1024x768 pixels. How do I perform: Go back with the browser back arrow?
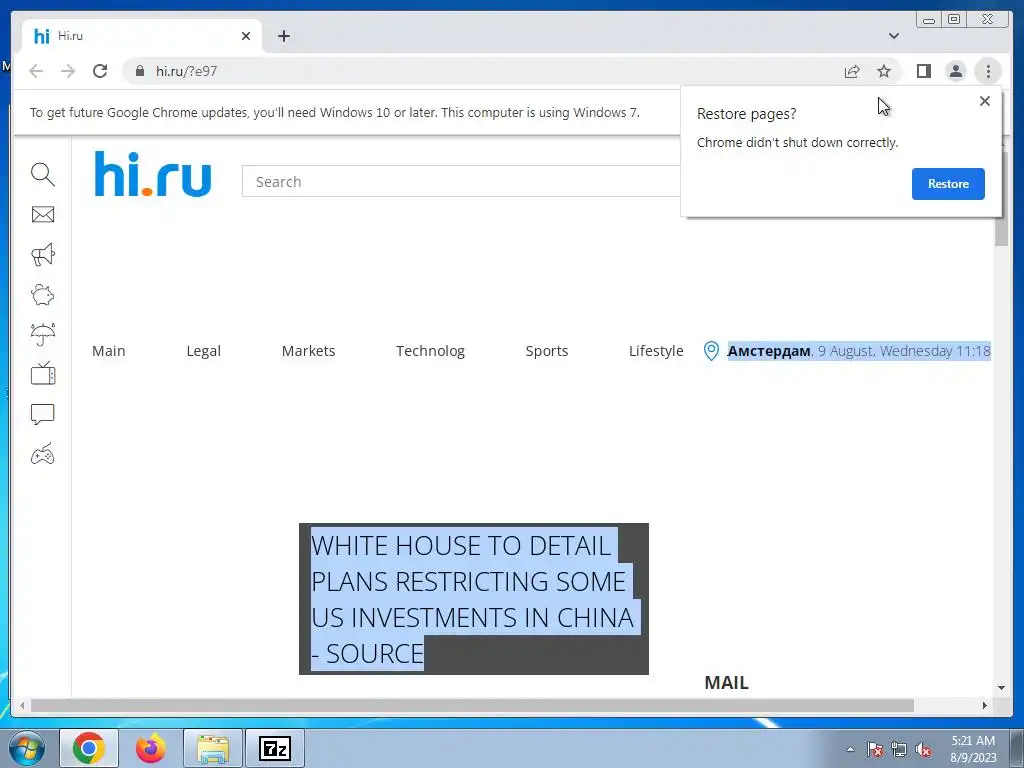pos(36,71)
